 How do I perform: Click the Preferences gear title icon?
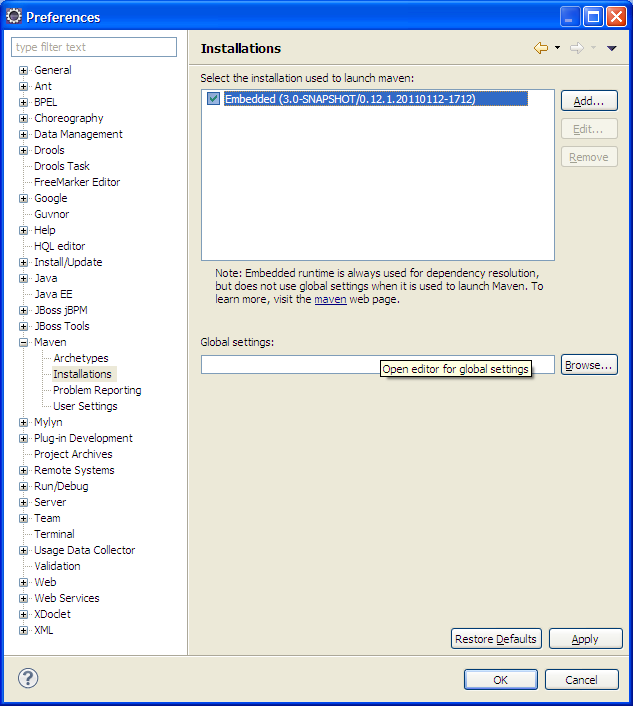pyautogui.click(x=14, y=17)
